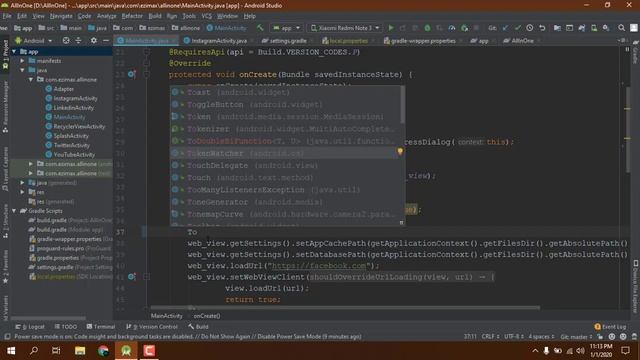This screenshot has height=360, width=640.
Task: Click the editor horizontal scrollbar
Action: [x=345, y=308]
